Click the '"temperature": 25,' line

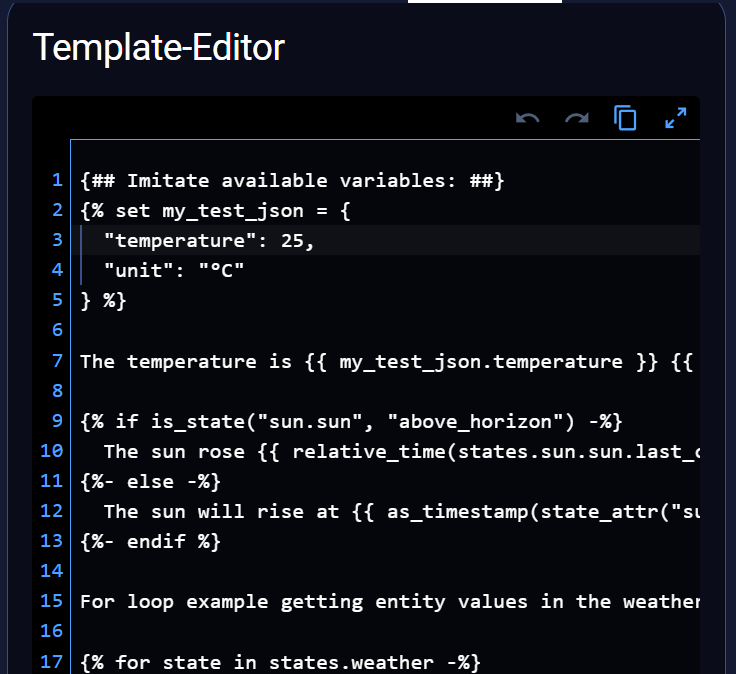point(209,241)
